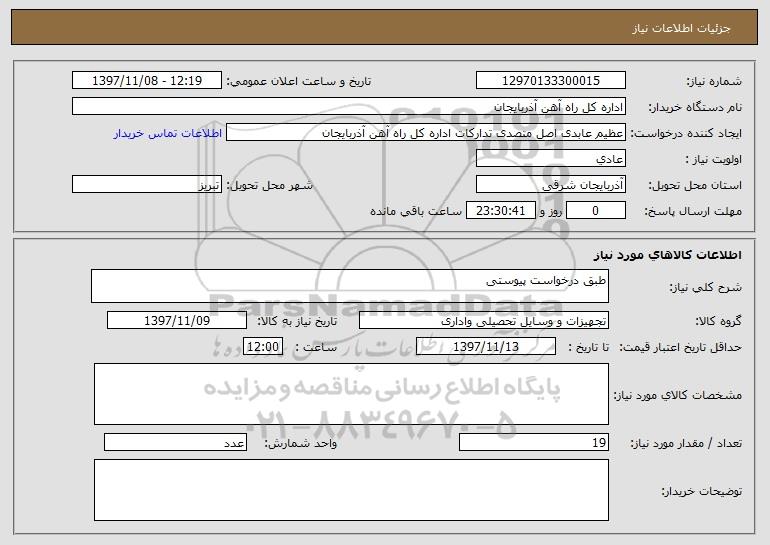Click the remaining time field 23:30:41
Screen dimensions: 770x545
coord(500,211)
